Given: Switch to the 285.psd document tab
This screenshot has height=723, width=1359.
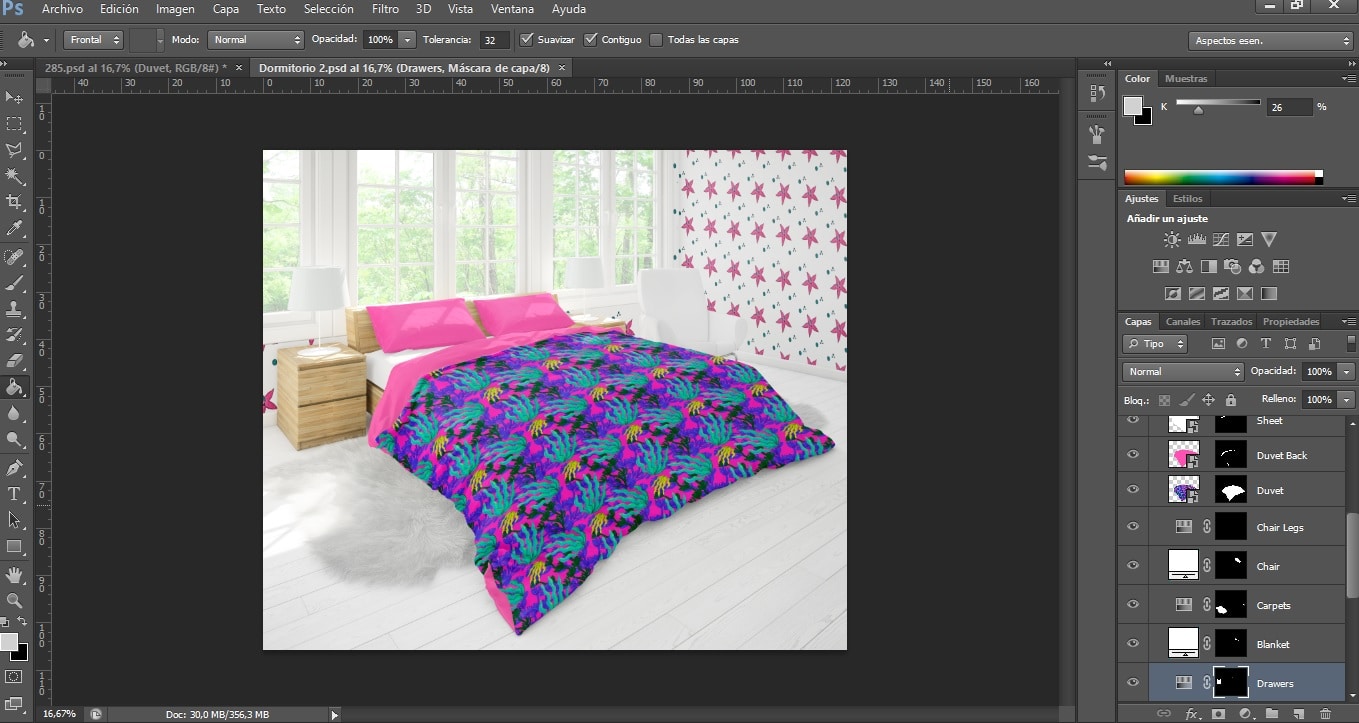Looking at the screenshot, I should click(136, 68).
